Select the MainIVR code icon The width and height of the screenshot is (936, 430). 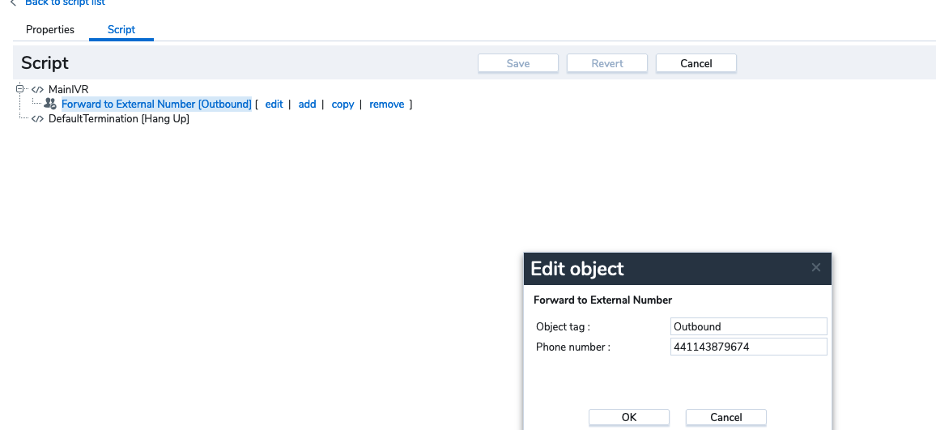38,90
